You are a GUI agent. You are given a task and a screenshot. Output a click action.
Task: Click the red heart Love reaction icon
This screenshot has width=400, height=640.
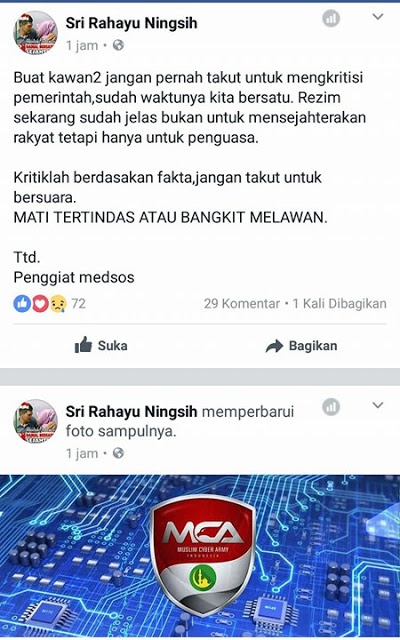pos(40,304)
